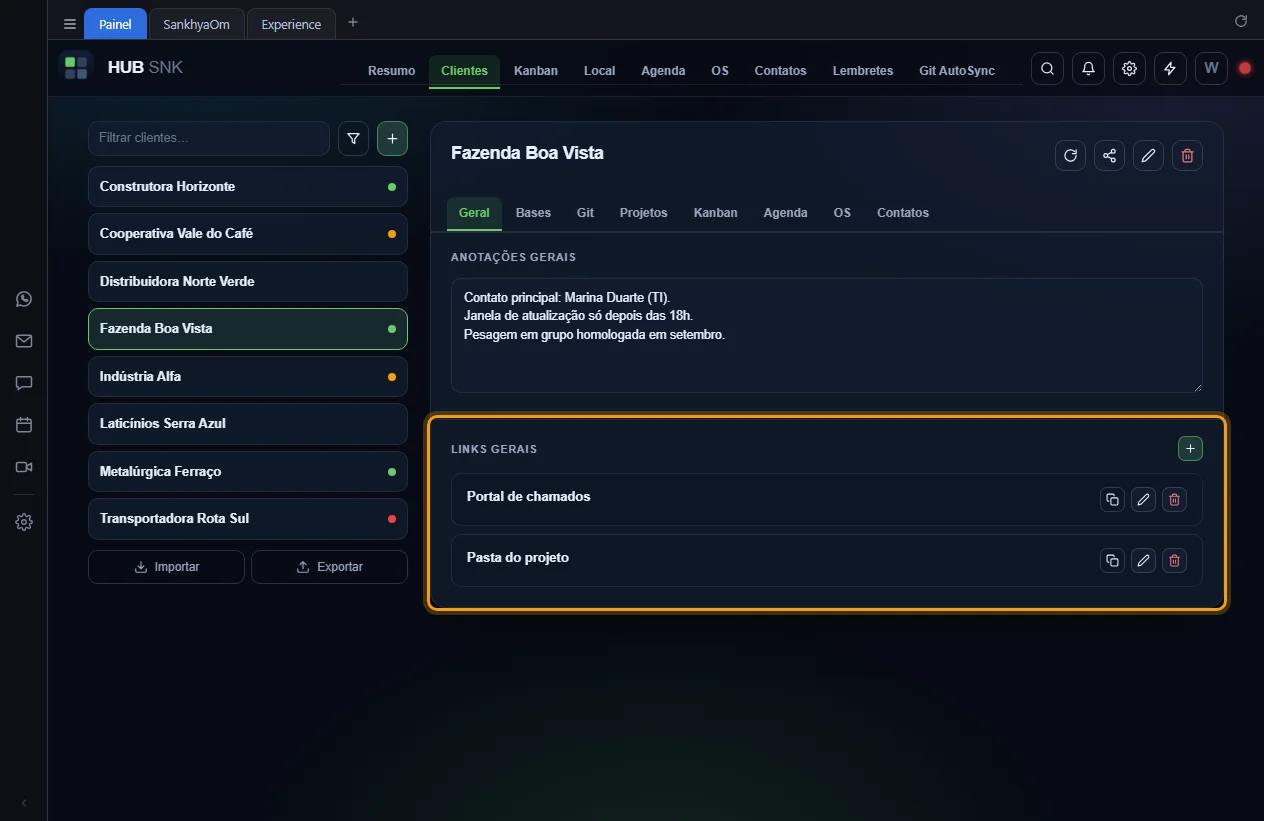Copy the Portal de chamados link
This screenshot has width=1264, height=821.
click(x=1112, y=500)
